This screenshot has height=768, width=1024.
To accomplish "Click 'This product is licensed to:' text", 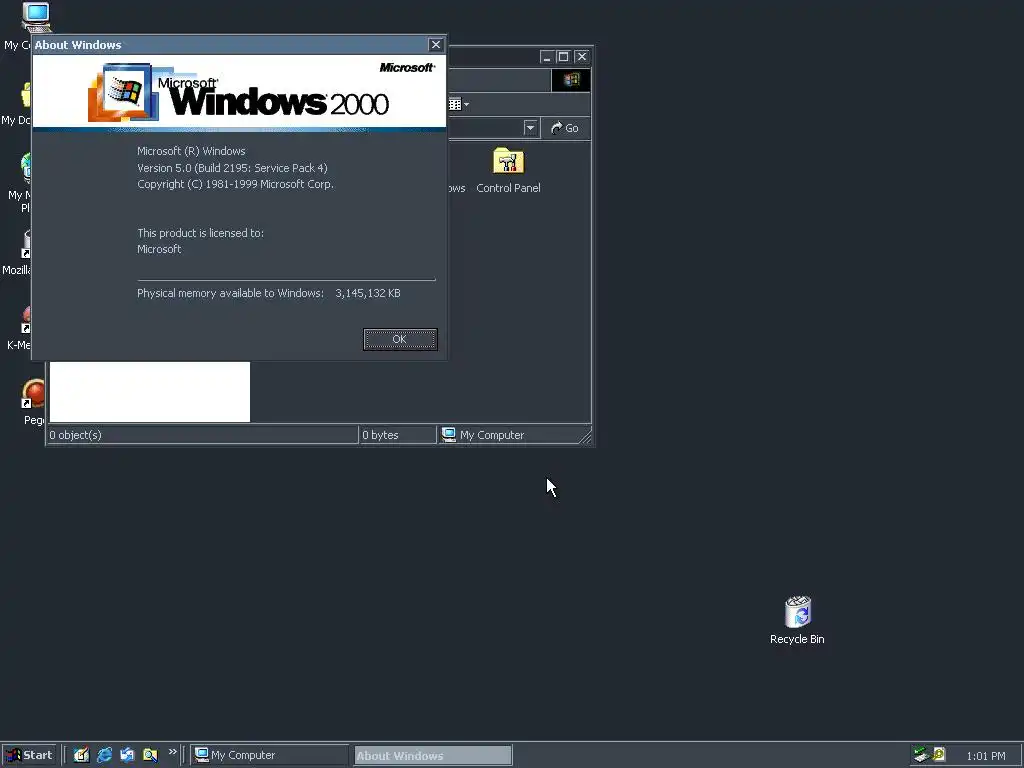I will [200, 233].
